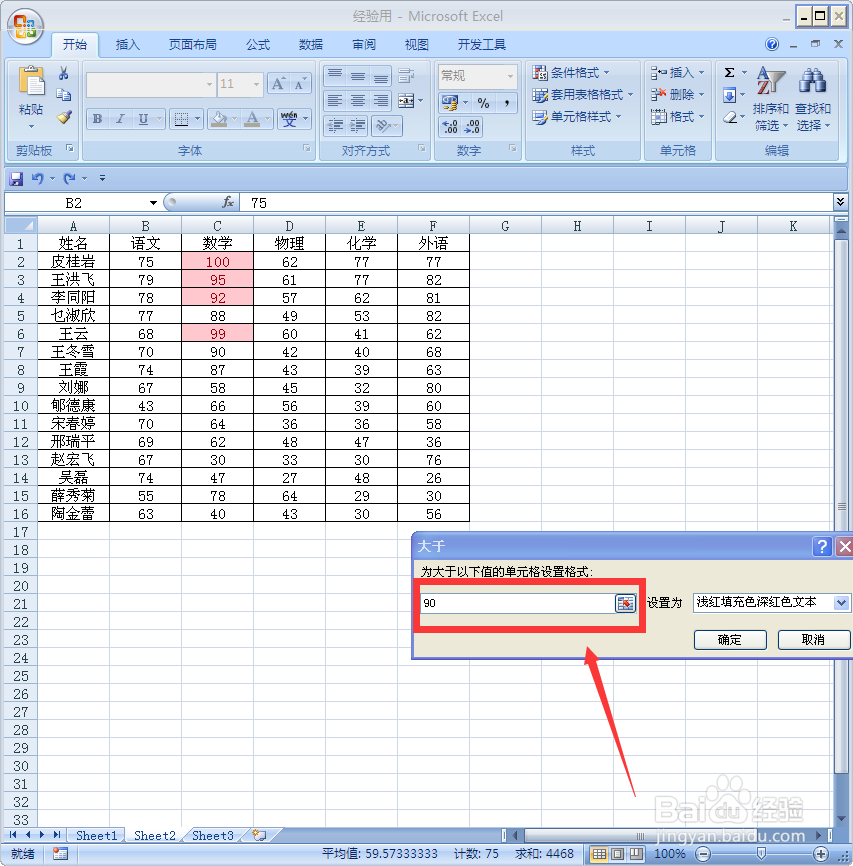Click the AutoSum sigma icon
Viewport: 853px width, 866px height.
[729, 72]
